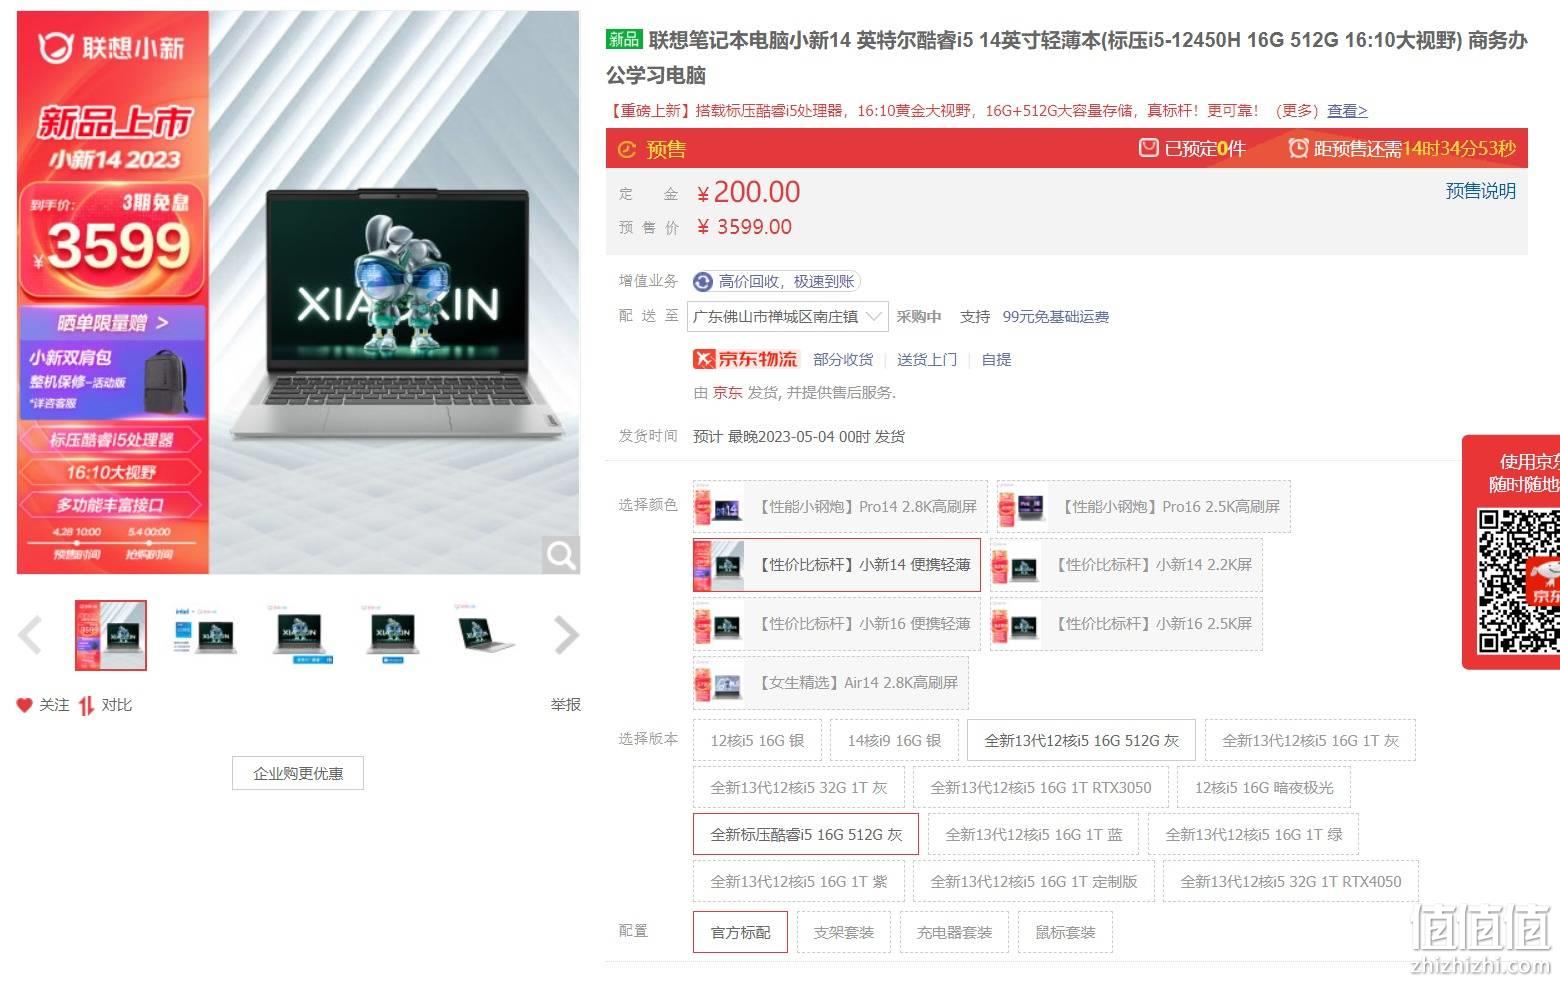Viewport: 1560px width, 983px height.
Task: Select second product thumbnail with Intel badge
Action: (x=205, y=635)
